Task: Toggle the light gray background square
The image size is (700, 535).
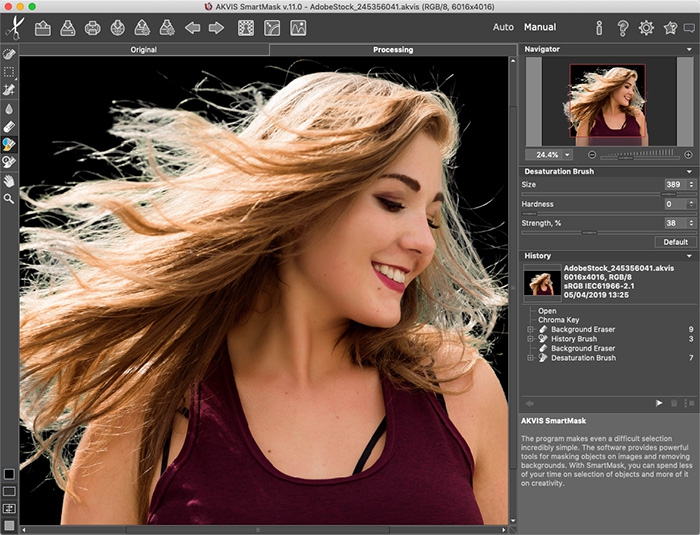Action: [9, 526]
